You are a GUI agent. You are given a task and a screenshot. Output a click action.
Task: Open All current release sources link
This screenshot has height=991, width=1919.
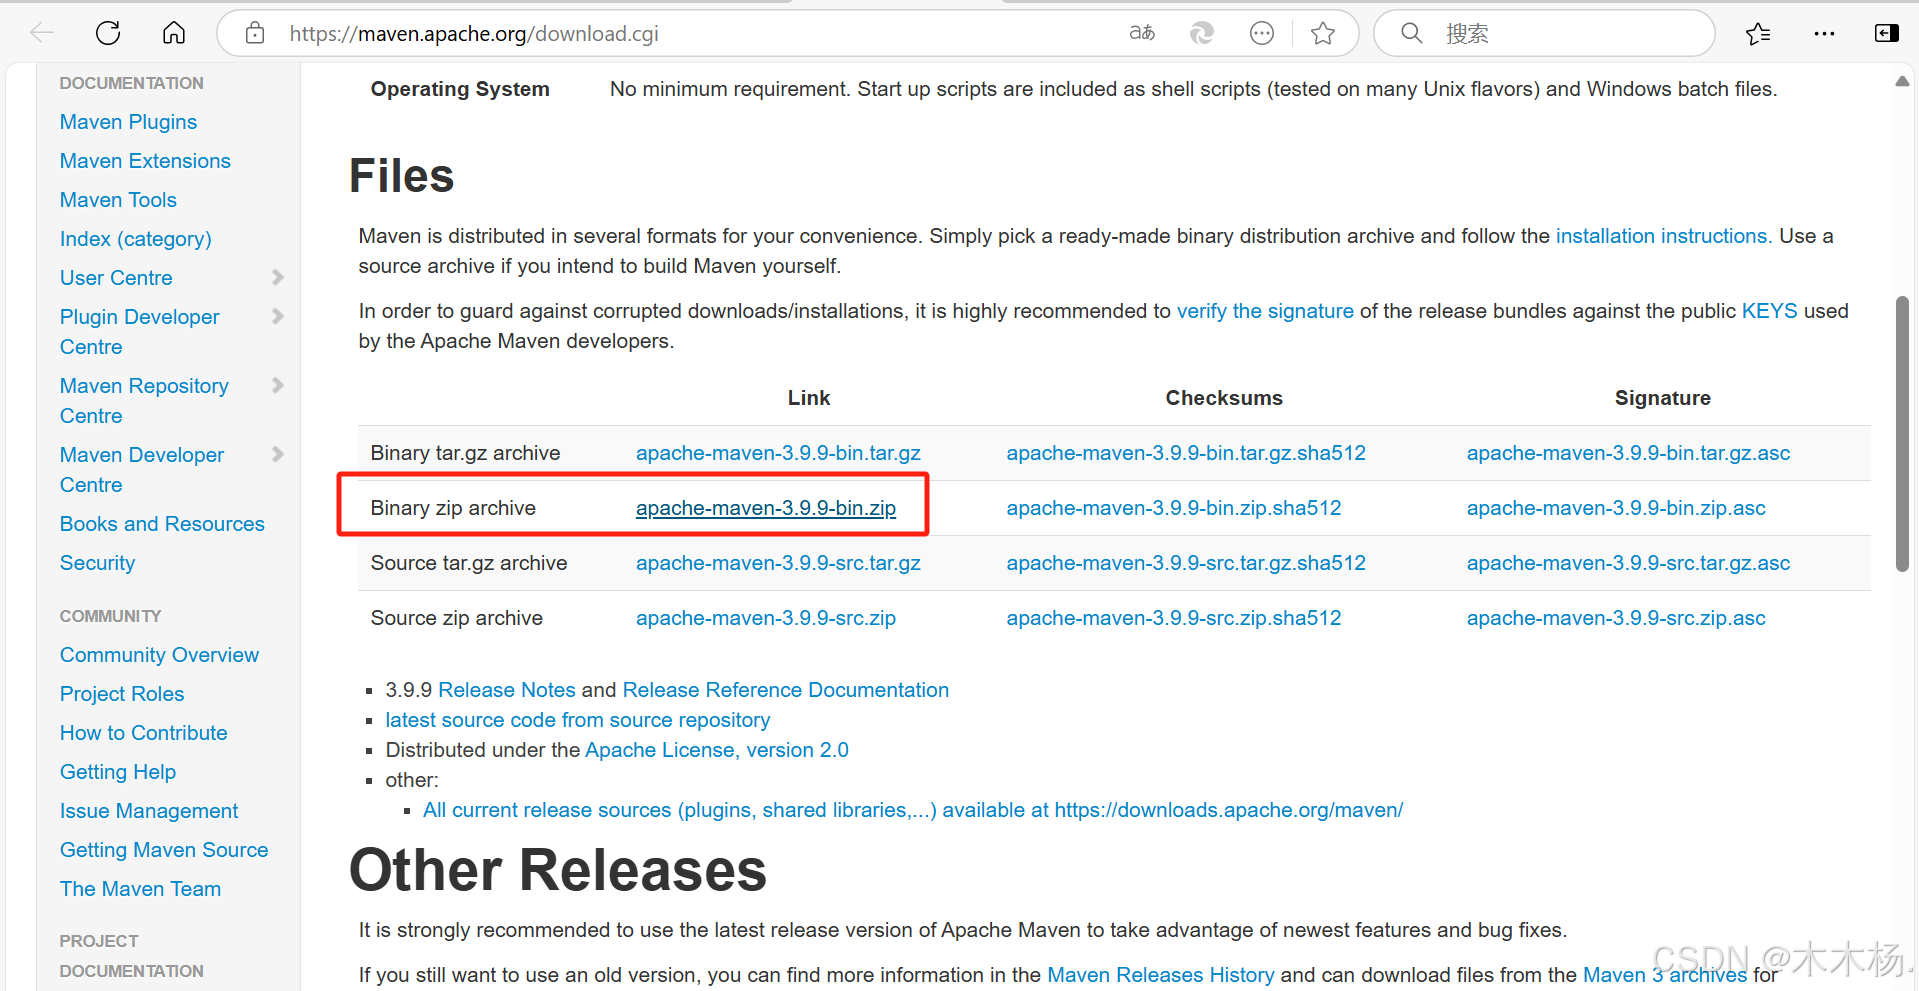pyautogui.click(x=913, y=810)
